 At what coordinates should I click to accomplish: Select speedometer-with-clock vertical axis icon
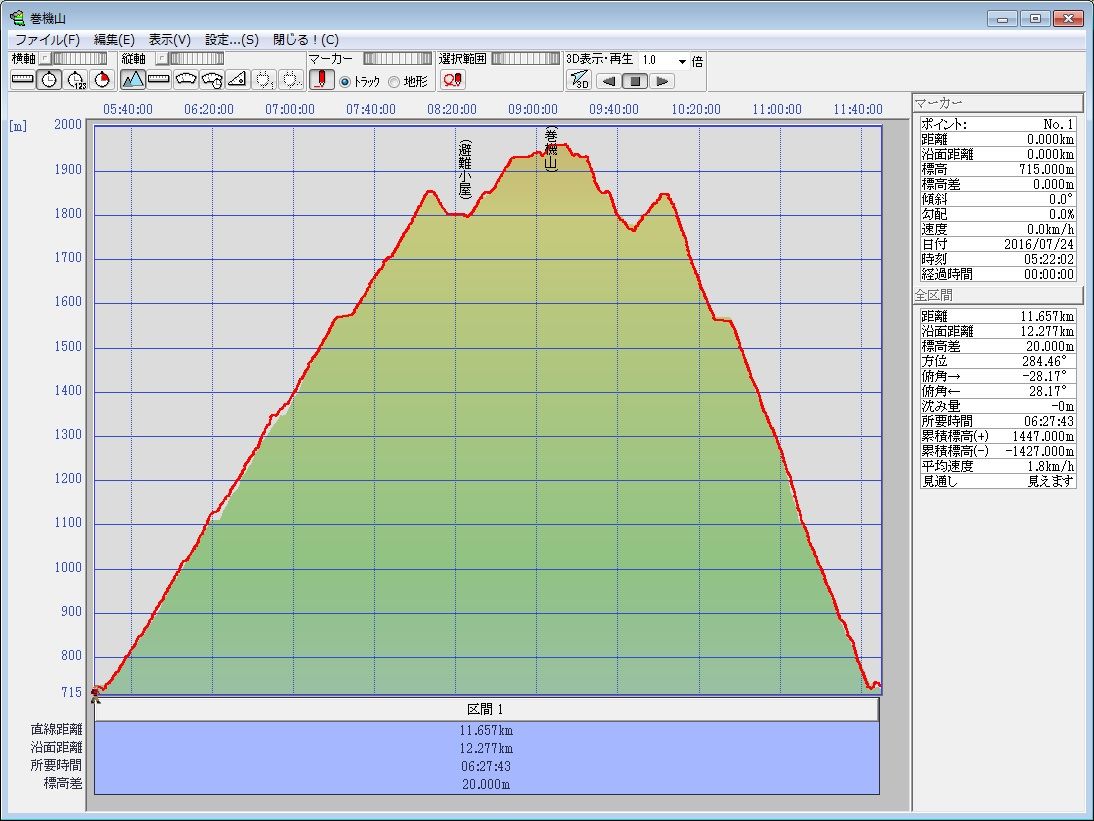point(211,80)
